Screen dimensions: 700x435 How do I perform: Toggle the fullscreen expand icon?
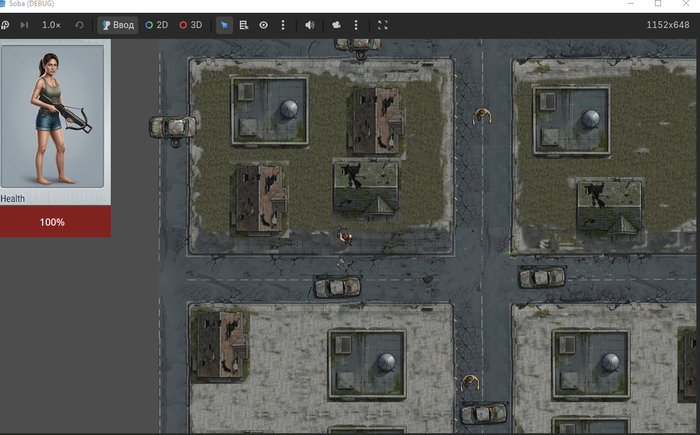pos(383,25)
